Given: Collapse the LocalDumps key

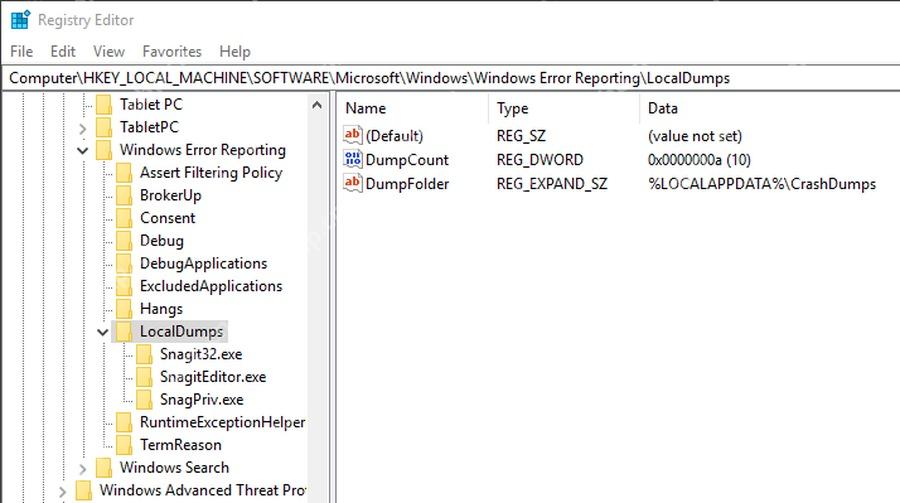Looking at the screenshot, I should pyautogui.click(x=103, y=332).
